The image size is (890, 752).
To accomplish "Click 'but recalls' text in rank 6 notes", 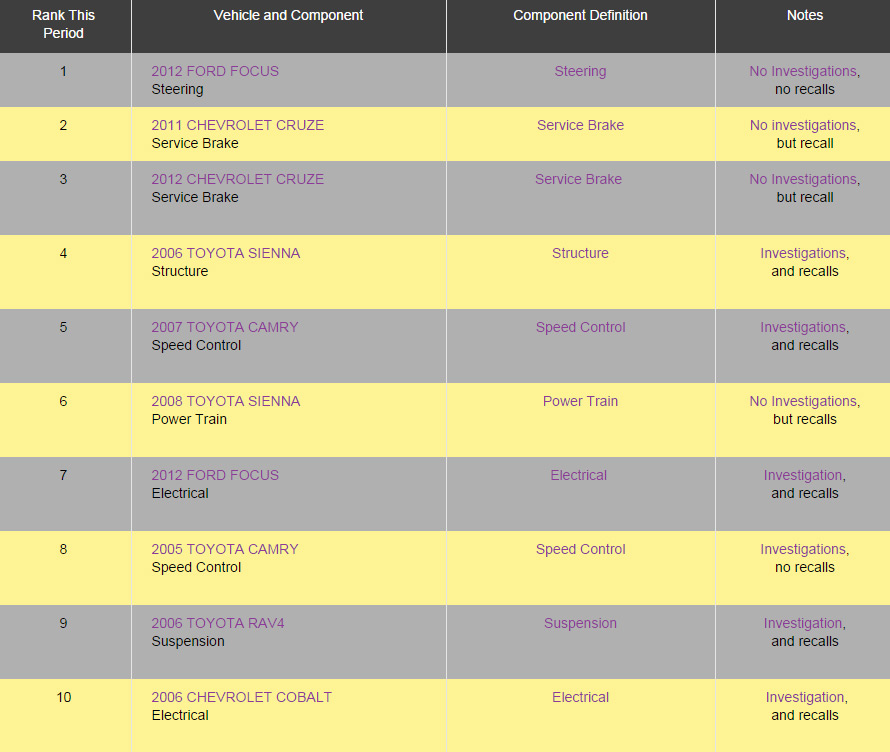I will [x=804, y=419].
